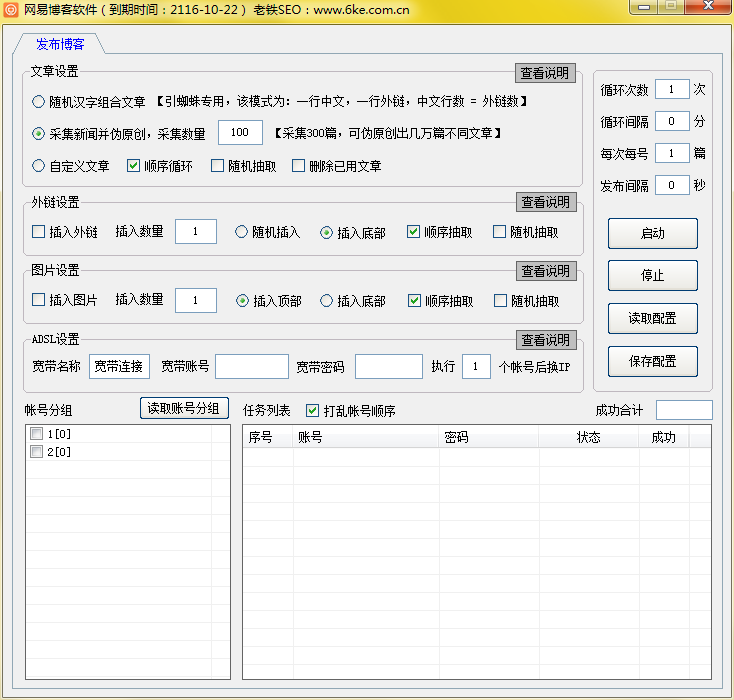Click the 状态 column header
734x700 pixels.
pyautogui.click(x=588, y=437)
